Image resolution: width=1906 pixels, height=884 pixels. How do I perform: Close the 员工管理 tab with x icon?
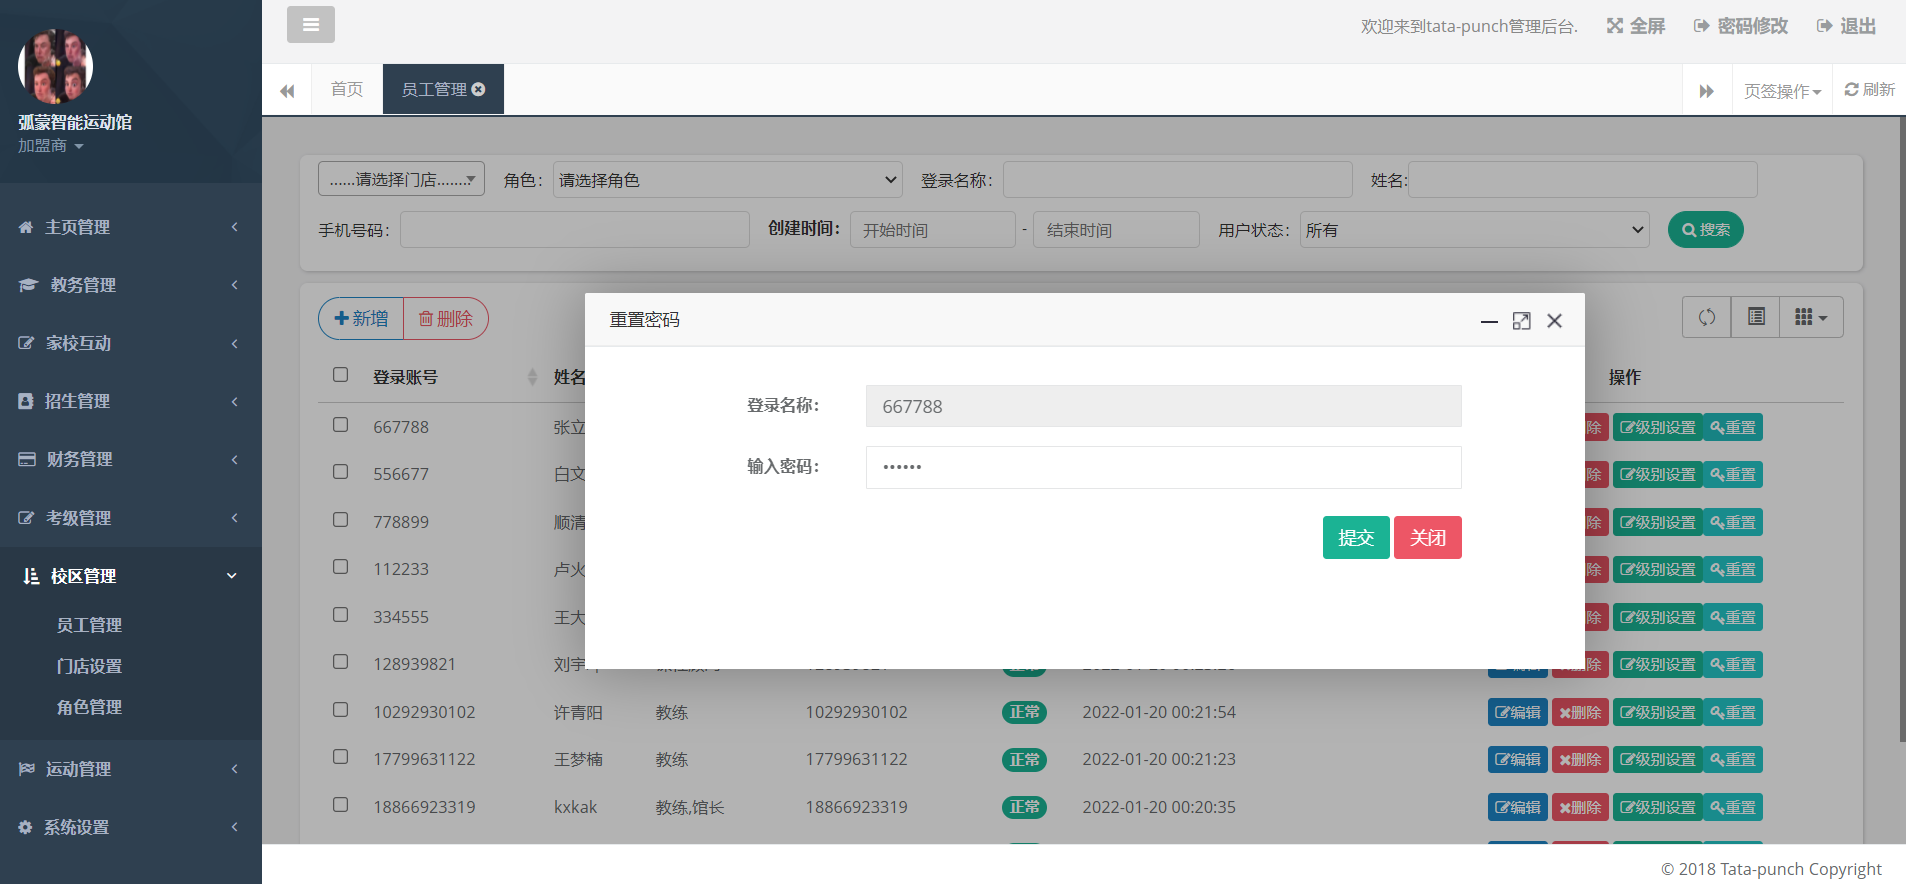[479, 89]
